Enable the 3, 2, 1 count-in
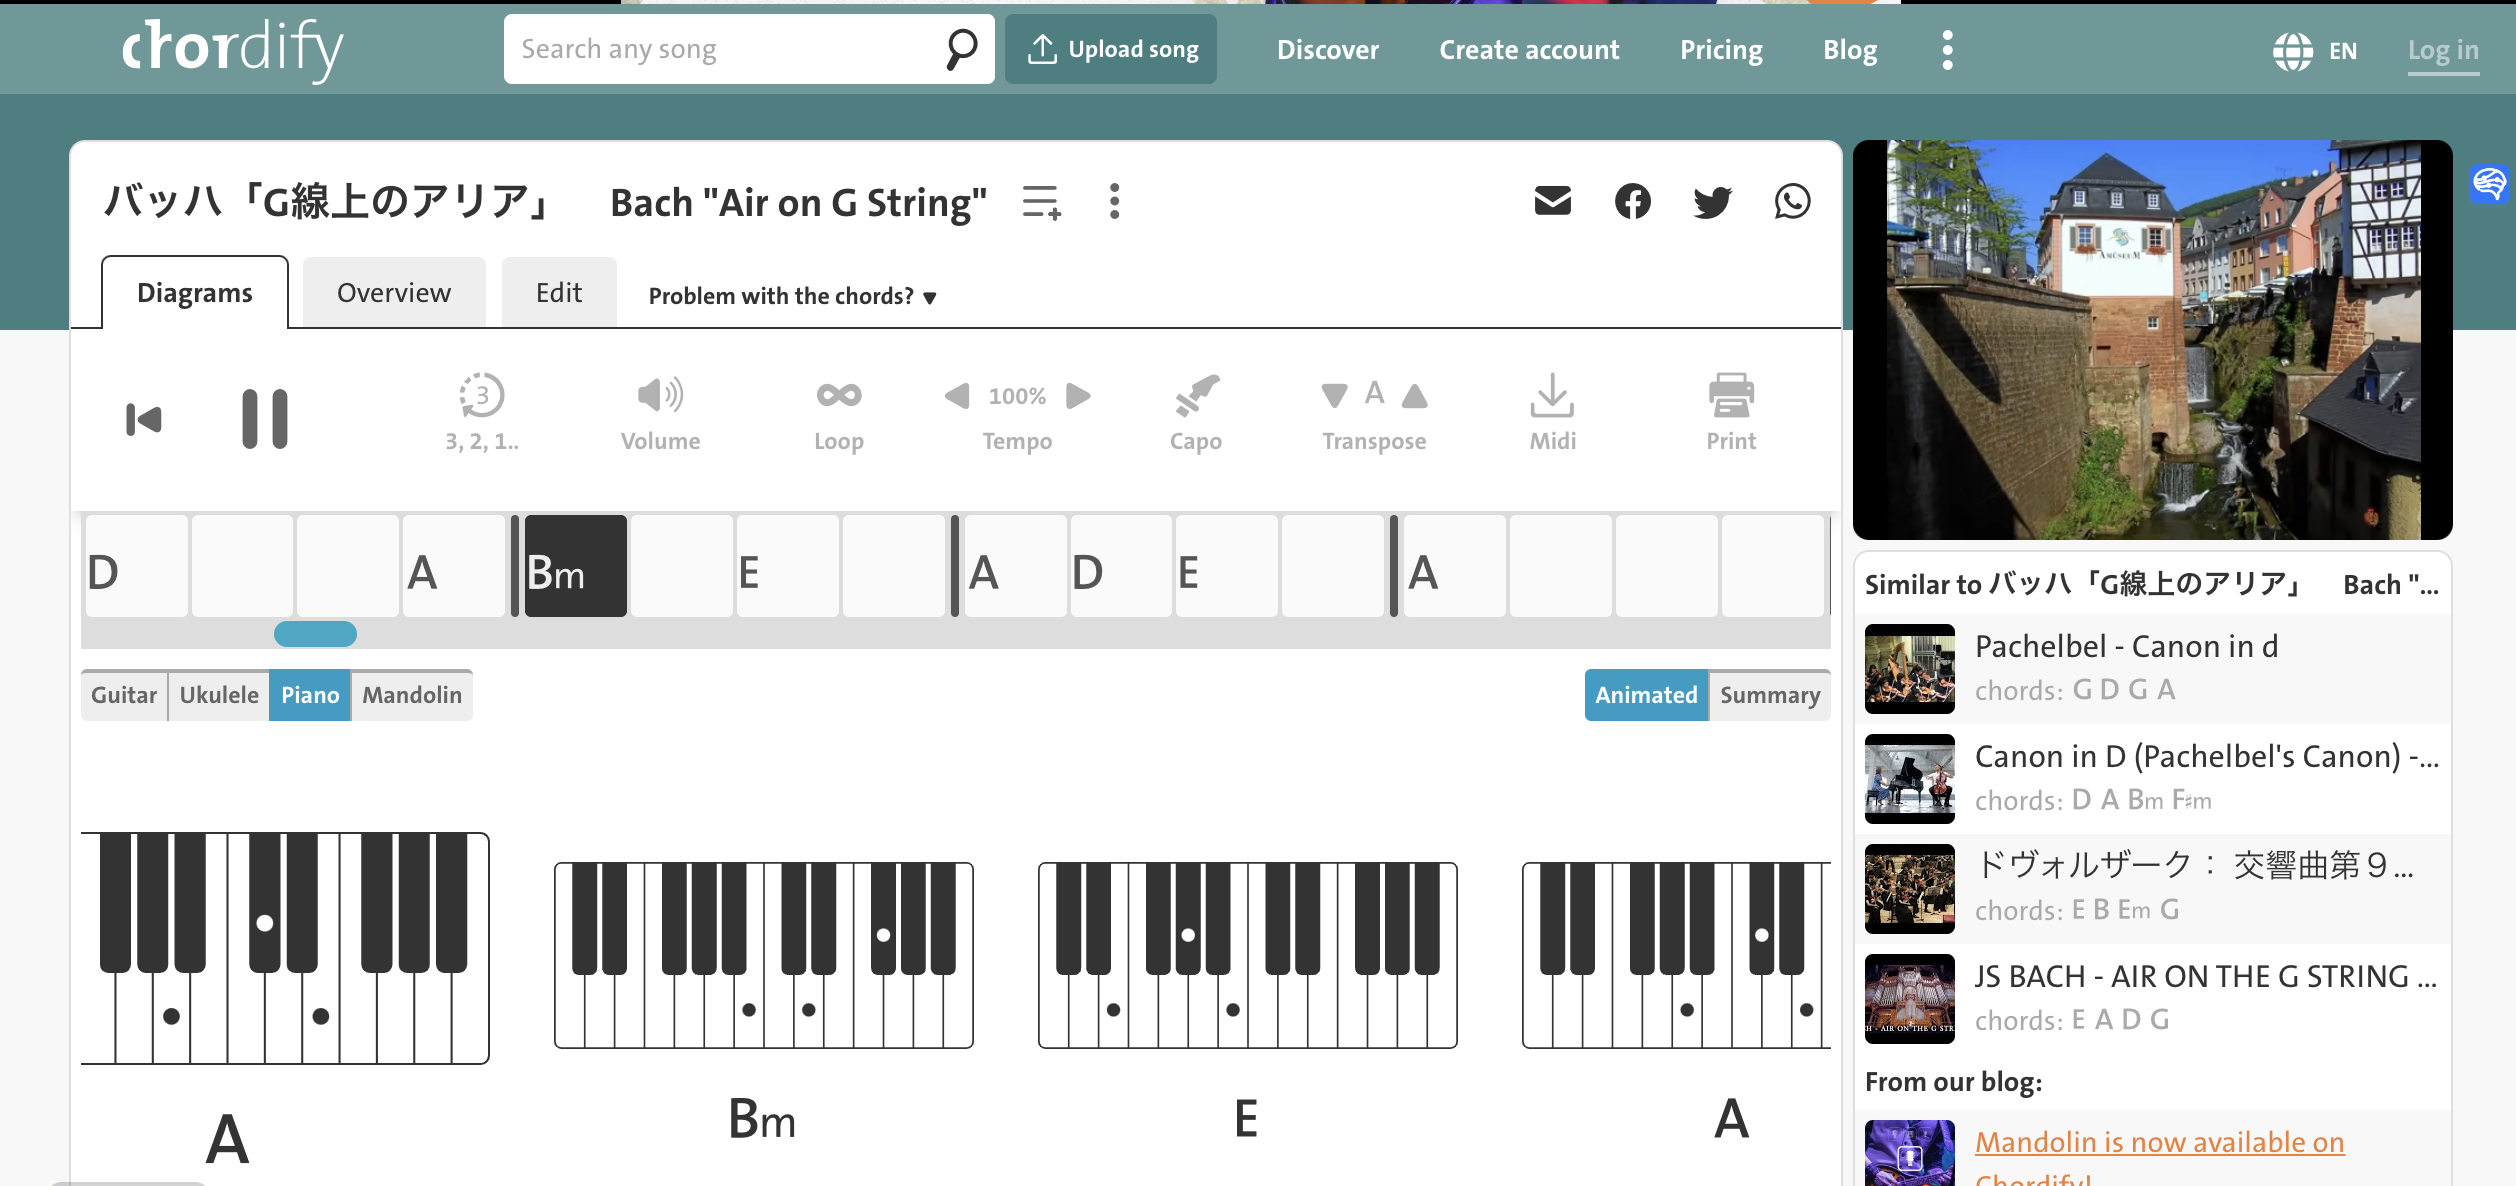Screen dimensions: 2516x1186 (x=482, y=413)
